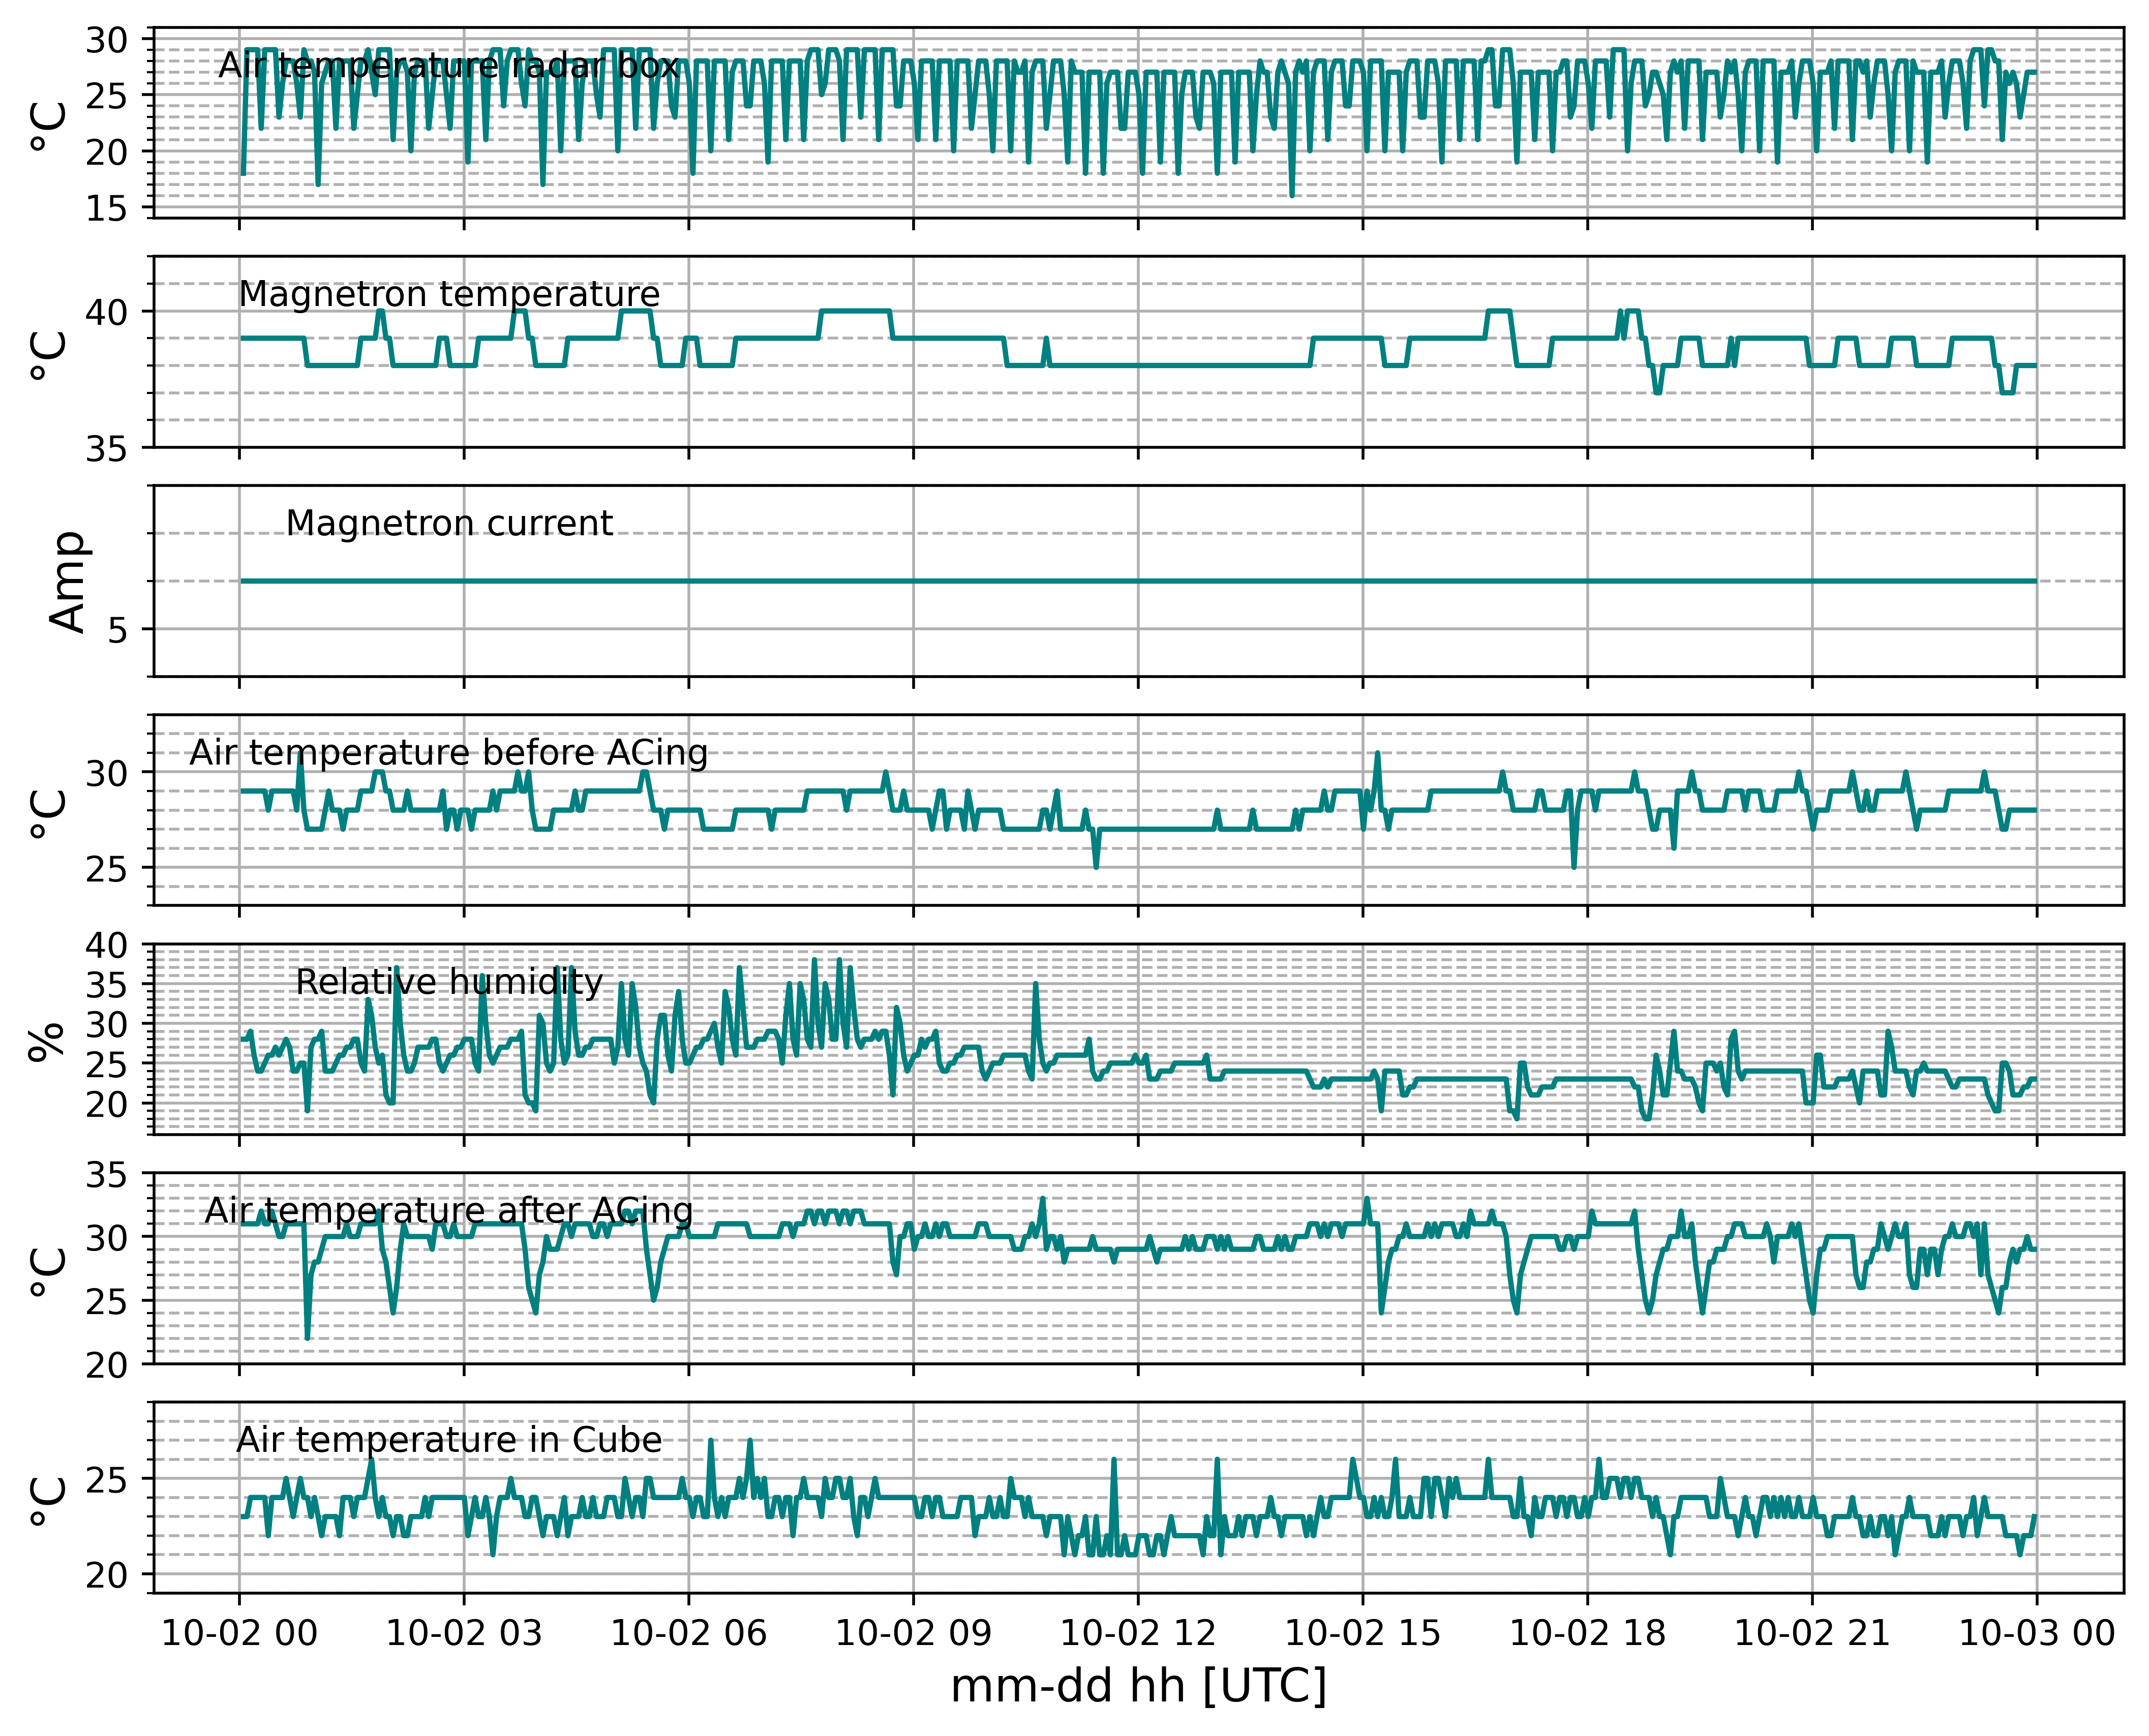
Task: Click the 'Air temperature before ACing' label
Action: click(449, 752)
